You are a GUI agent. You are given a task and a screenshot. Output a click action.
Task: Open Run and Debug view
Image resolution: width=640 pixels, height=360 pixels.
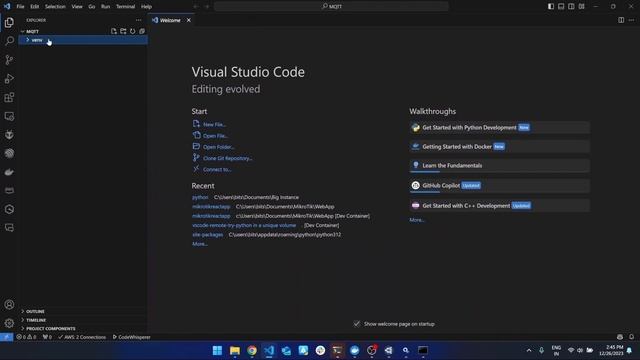[x=9, y=78]
